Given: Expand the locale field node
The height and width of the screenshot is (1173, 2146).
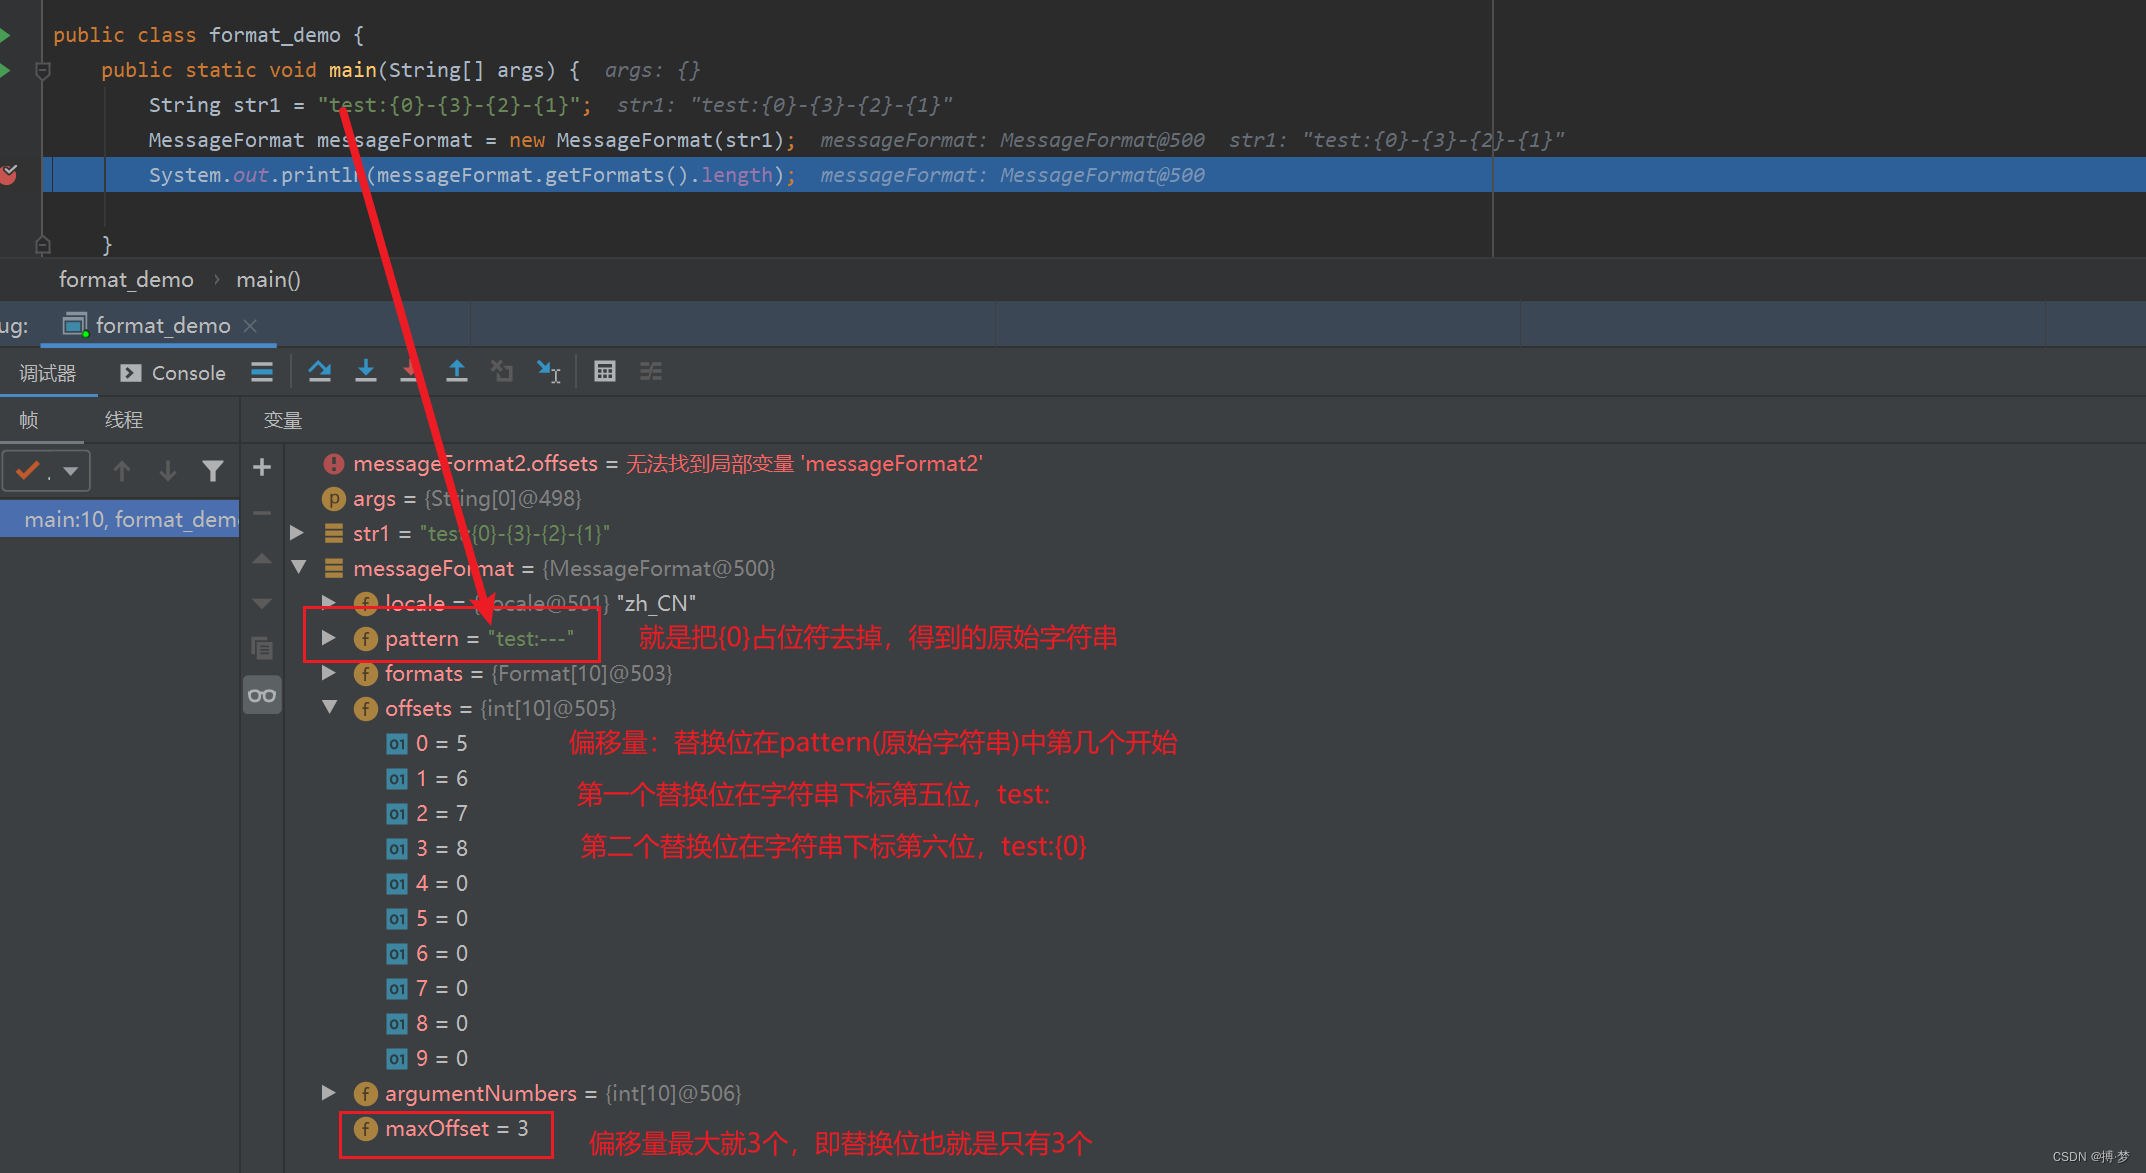Looking at the screenshot, I should tap(328, 601).
